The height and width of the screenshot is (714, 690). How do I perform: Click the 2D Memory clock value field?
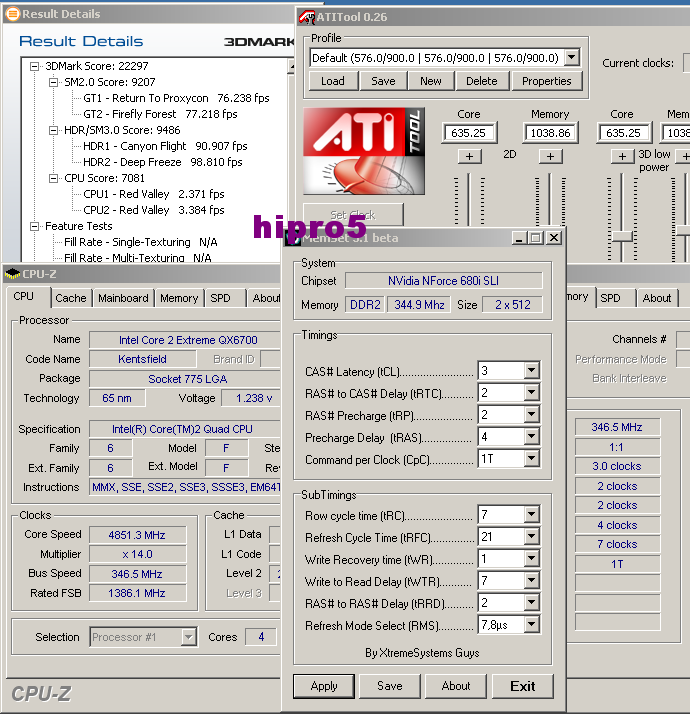pos(550,133)
